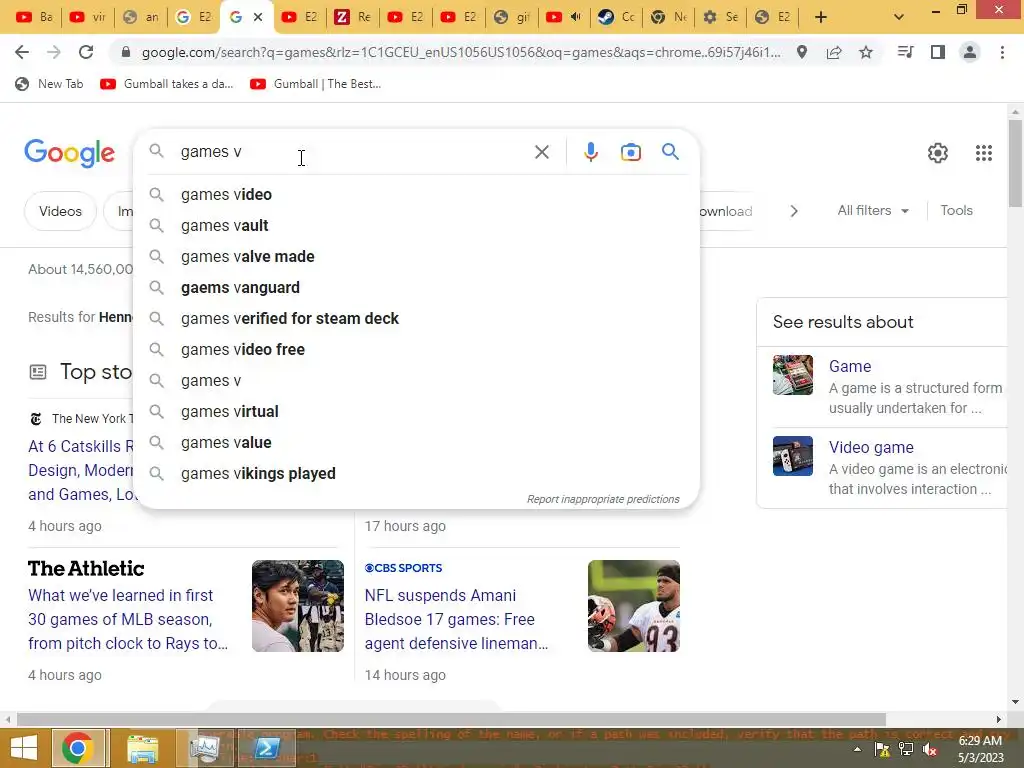Open File Explorer from taskbar
Viewport: 1024px width, 768px height.
[142, 748]
